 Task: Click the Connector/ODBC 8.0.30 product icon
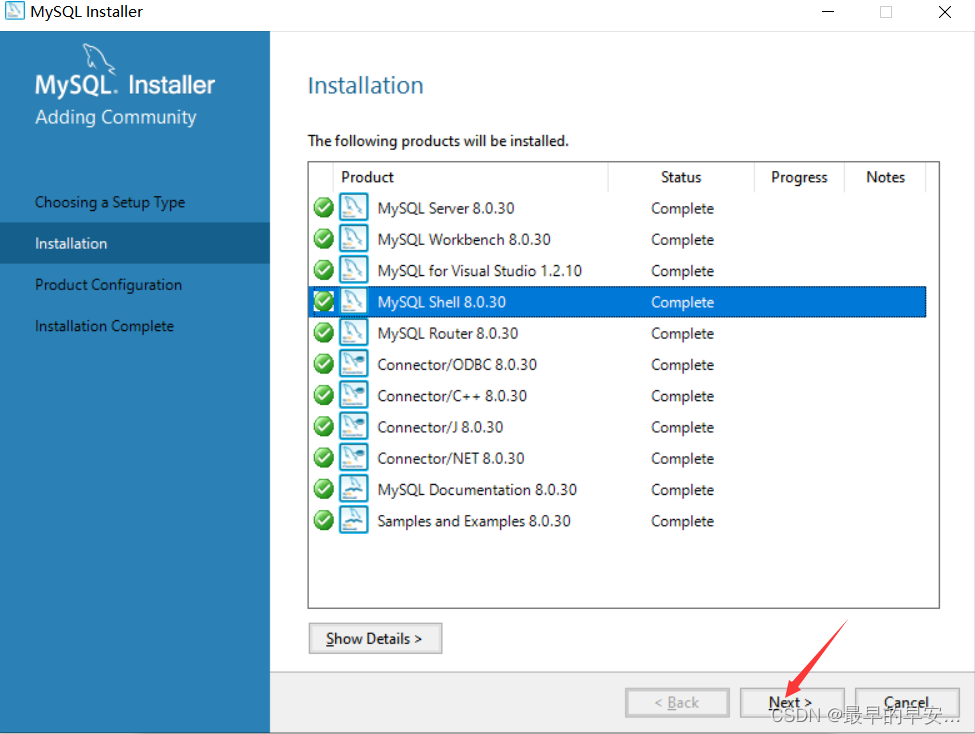pyautogui.click(x=353, y=364)
